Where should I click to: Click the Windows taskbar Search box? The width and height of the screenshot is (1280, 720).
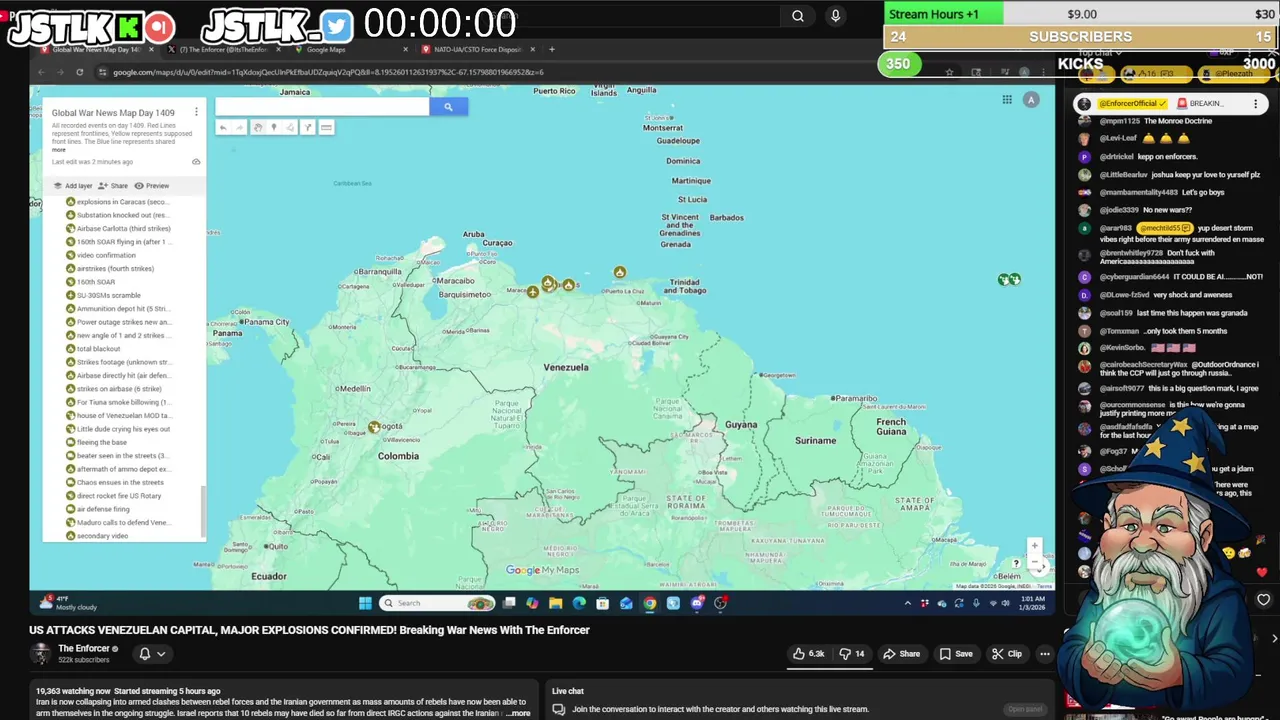[x=439, y=603]
